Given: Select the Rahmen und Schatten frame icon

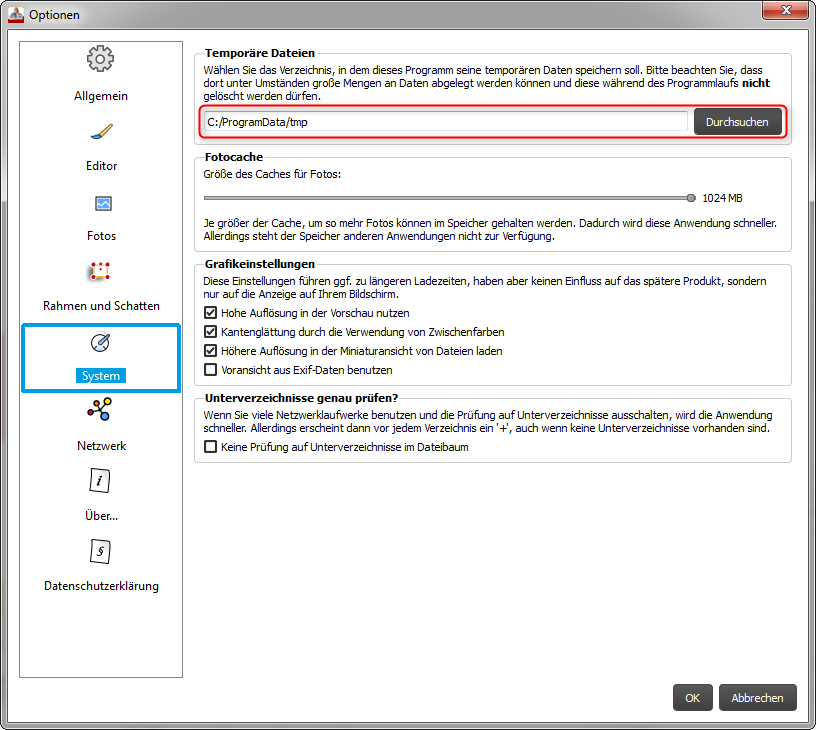Looking at the screenshot, I should tap(100, 271).
